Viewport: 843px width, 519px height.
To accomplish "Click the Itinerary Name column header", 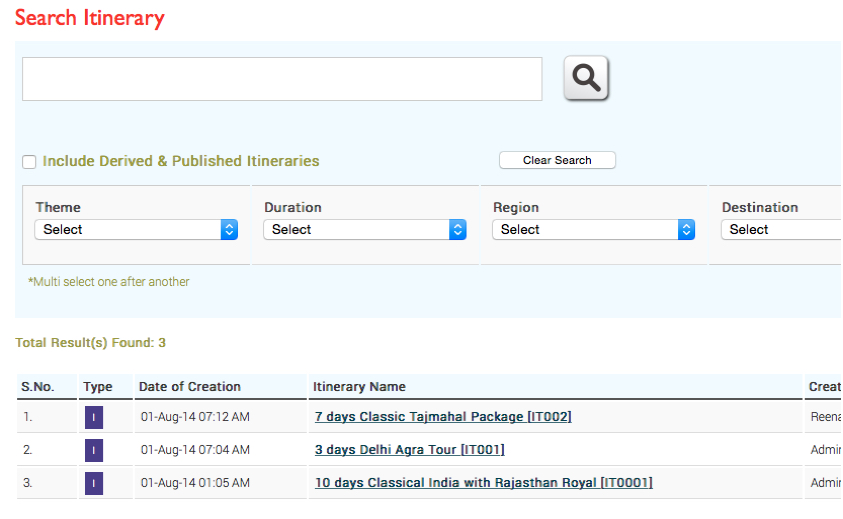I will [359, 387].
